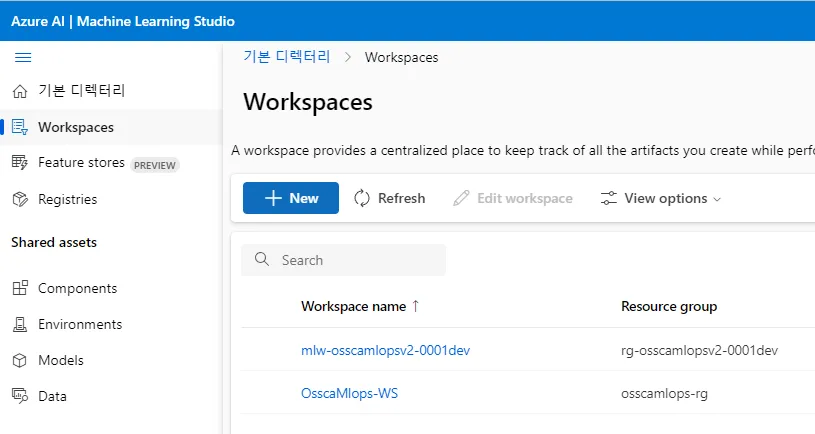Click the Workspaces breadcrumb text
Viewport: 815px width, 434px height.
pos(401,57)
